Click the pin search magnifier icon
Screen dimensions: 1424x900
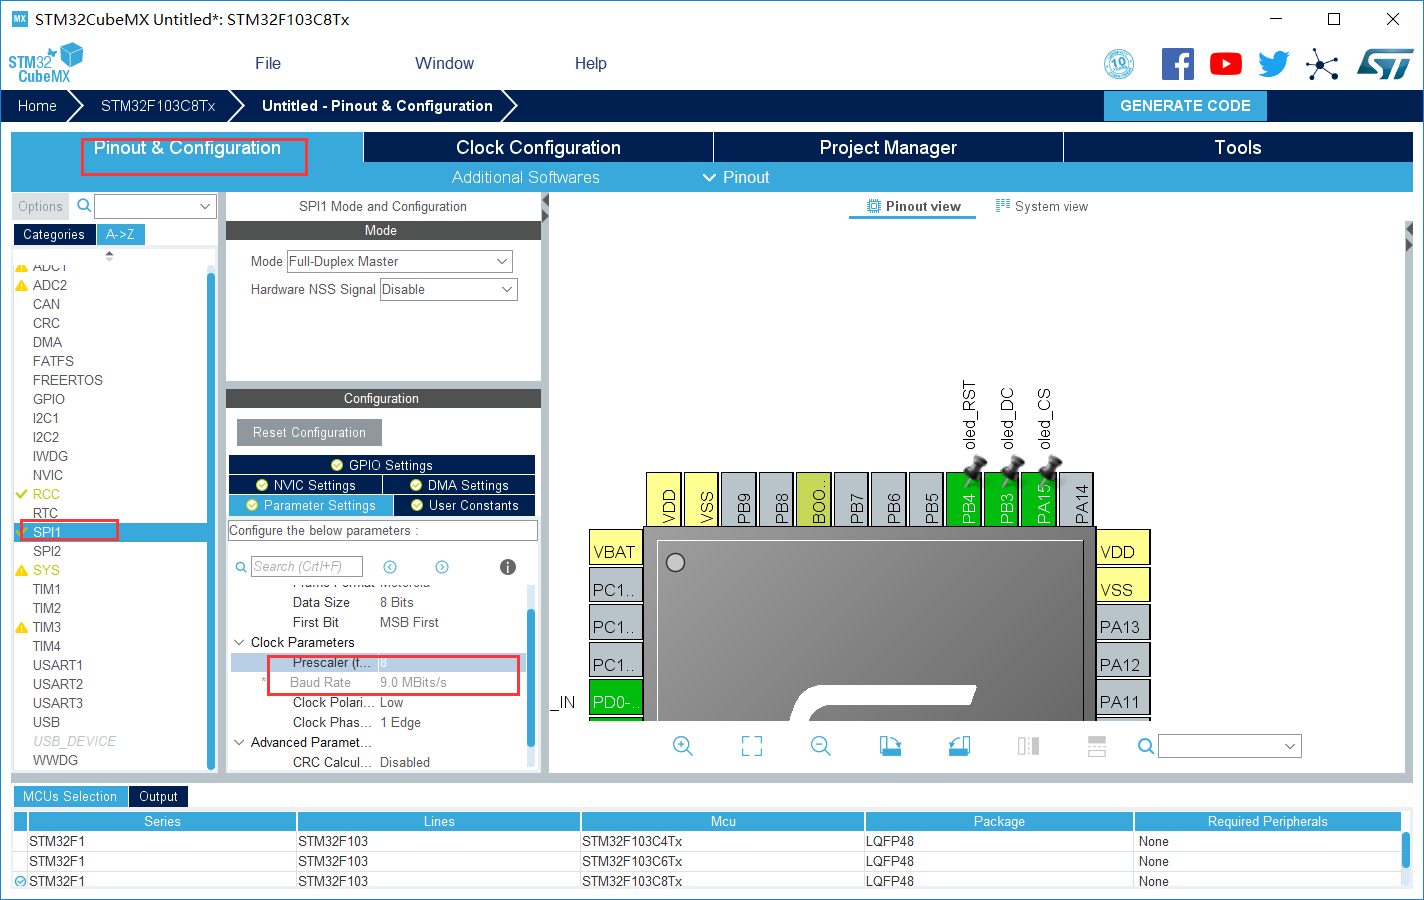(x=1146, y=746)
